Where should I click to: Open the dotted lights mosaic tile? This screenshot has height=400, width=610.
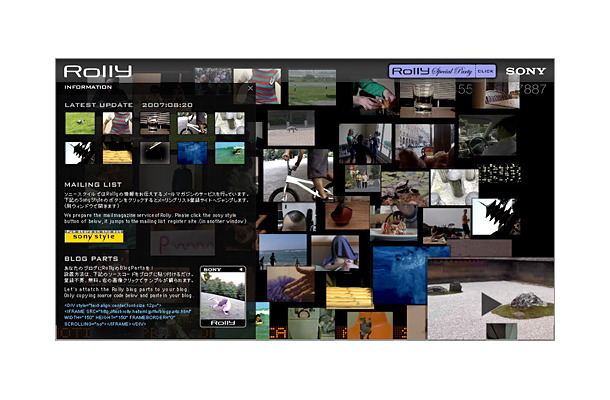(x=500, y=174)
